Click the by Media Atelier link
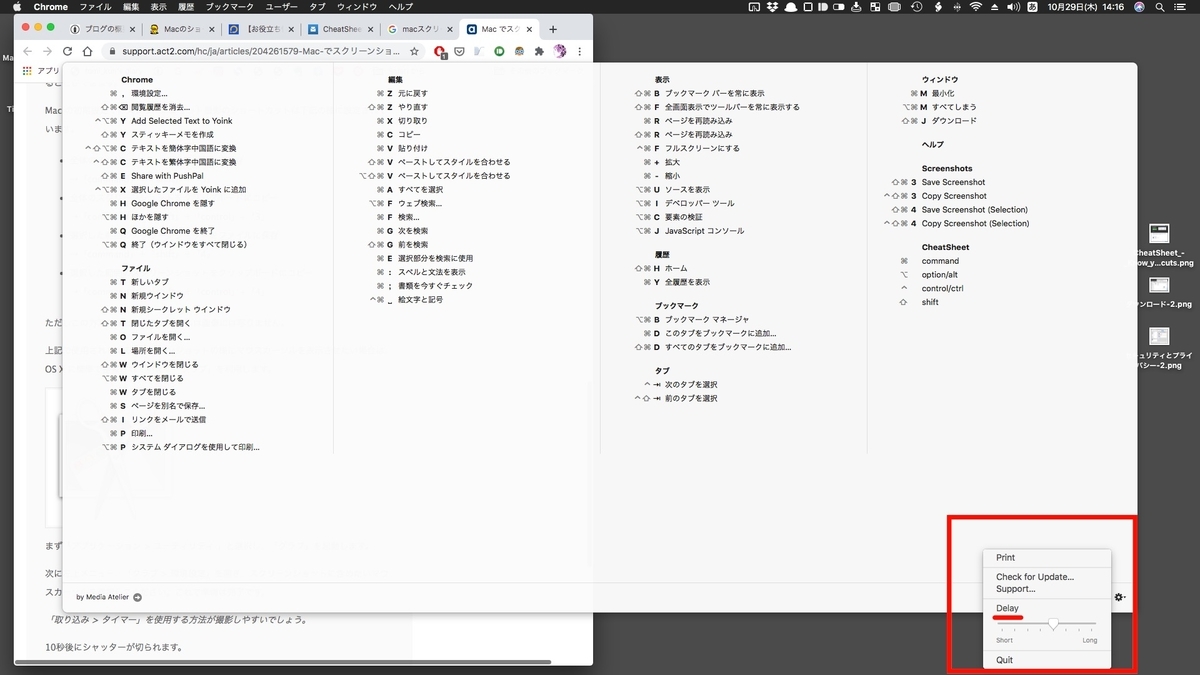 (x=101, y=597)
